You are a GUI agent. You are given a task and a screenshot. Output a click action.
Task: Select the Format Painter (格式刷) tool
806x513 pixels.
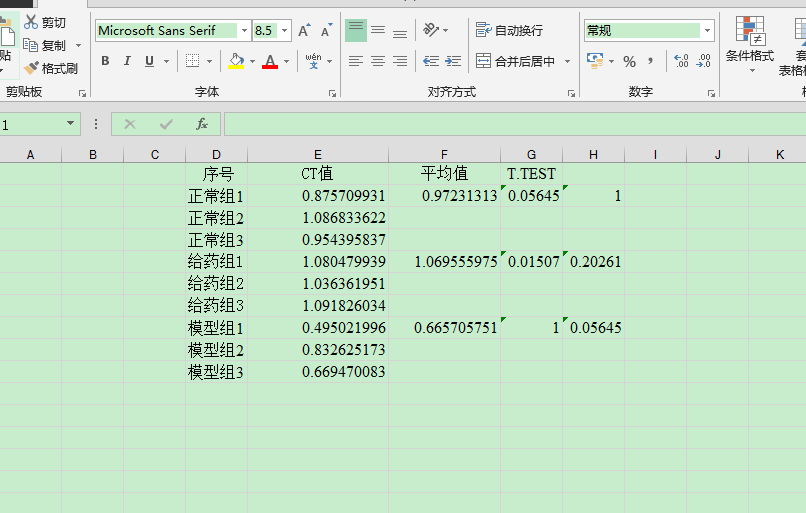click(x=50, y=68)
